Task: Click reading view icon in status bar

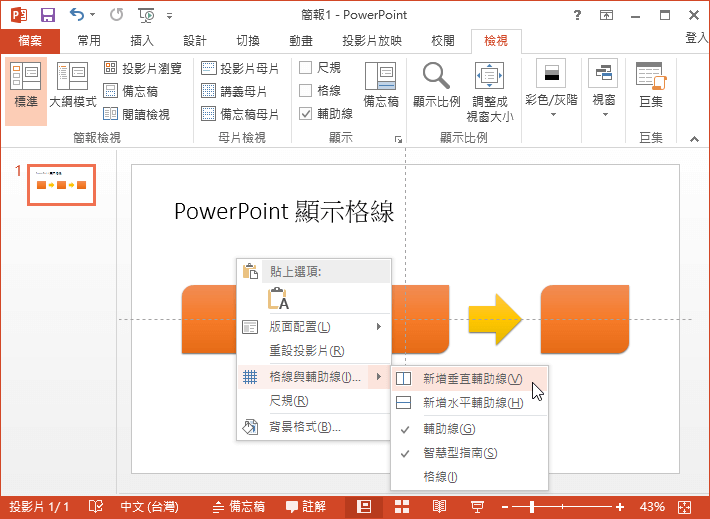Action: point(439,507)
